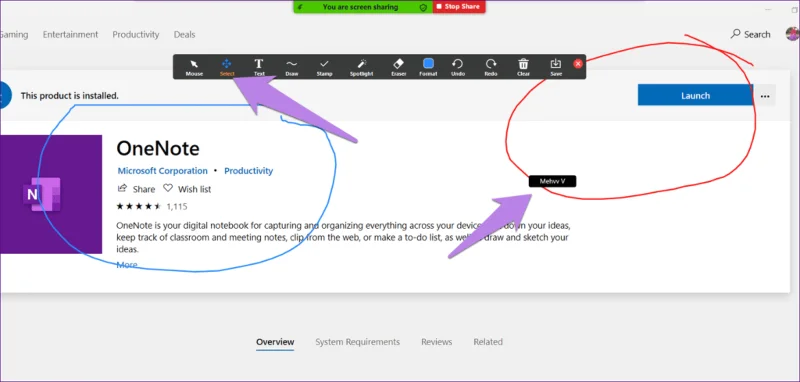Screen dimensions: 800x382
Task: Click the Mehvv V name label
Action: pos(553,181)
